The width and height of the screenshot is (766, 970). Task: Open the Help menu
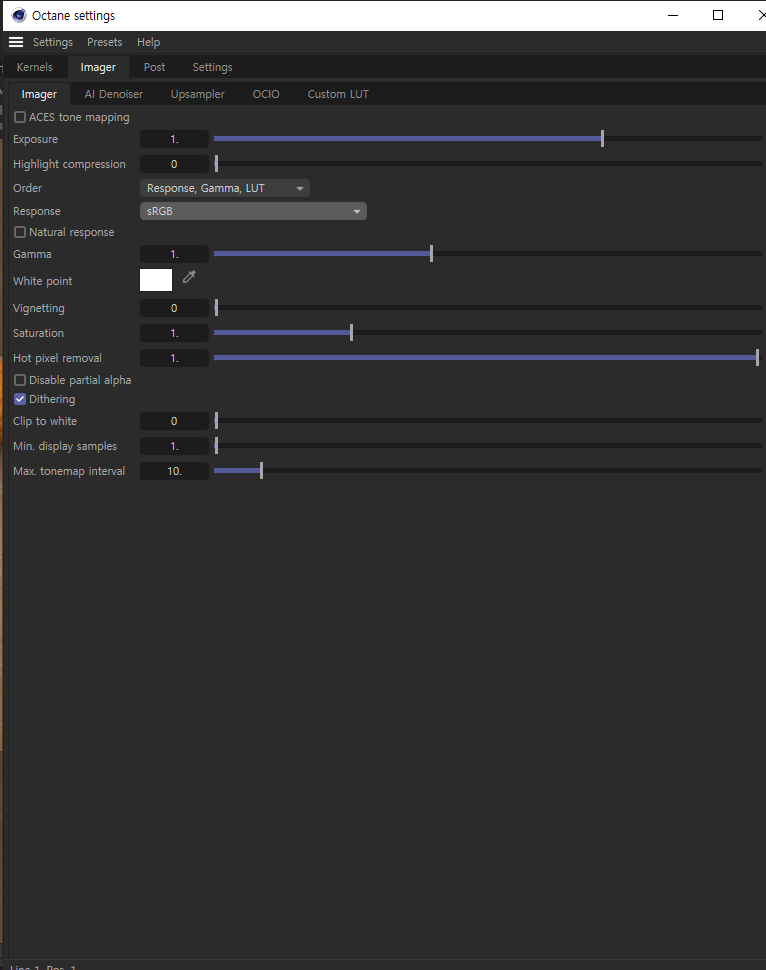148,42
